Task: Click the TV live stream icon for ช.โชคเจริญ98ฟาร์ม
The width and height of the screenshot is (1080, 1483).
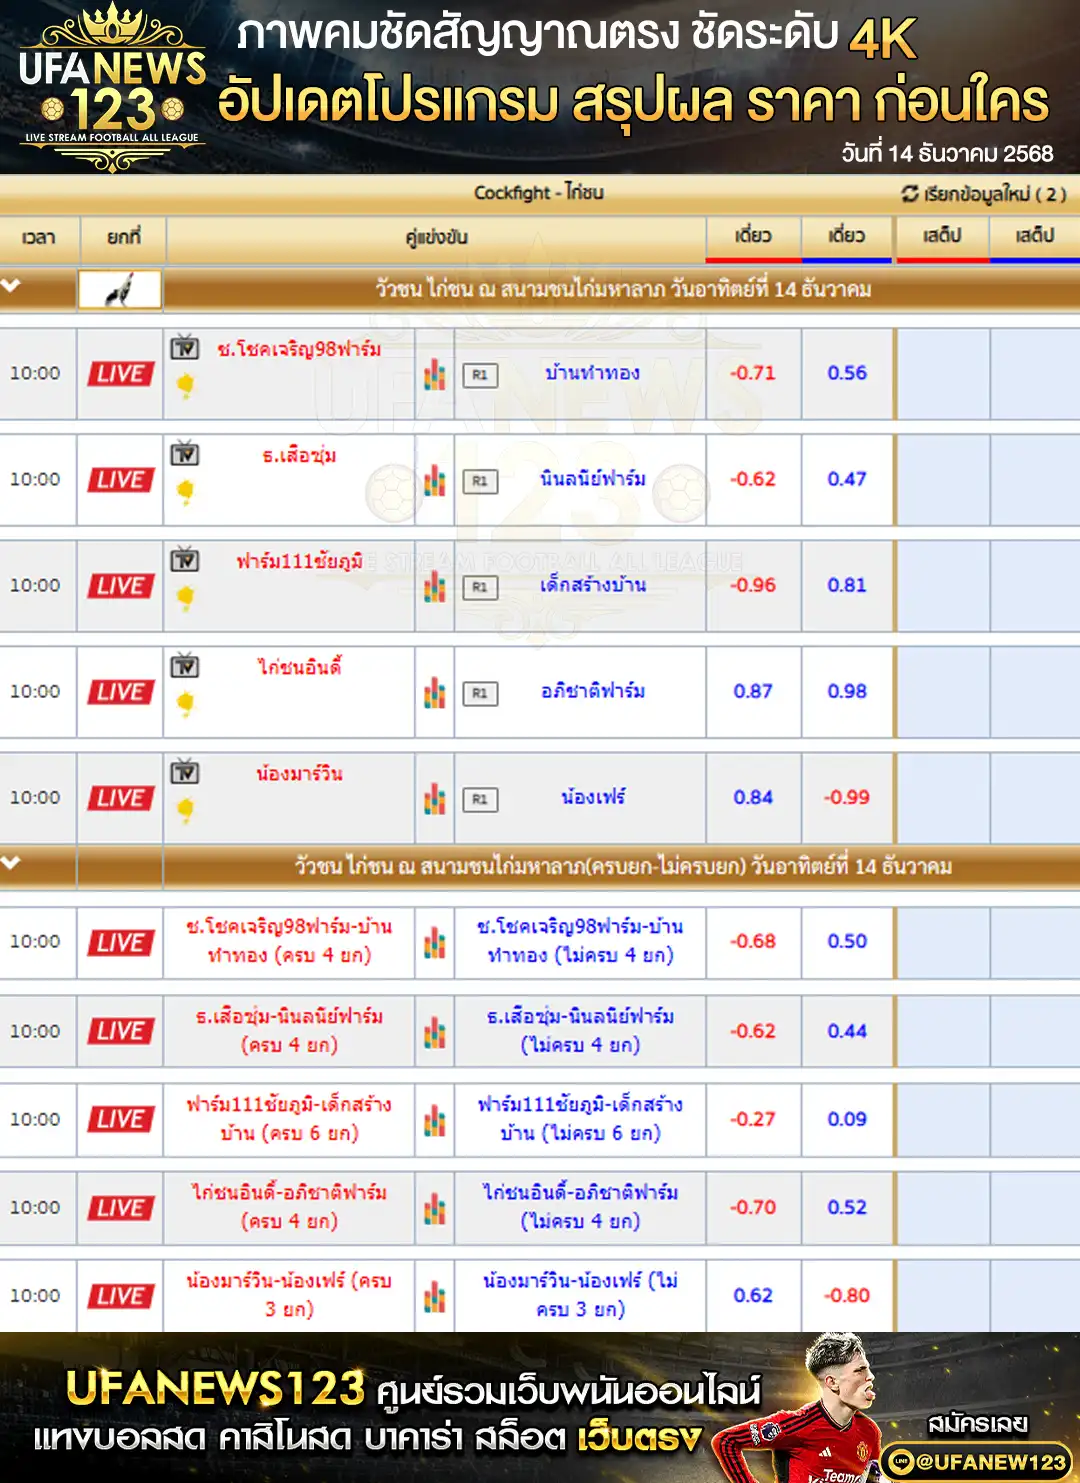Action: (x=184, y=348)
